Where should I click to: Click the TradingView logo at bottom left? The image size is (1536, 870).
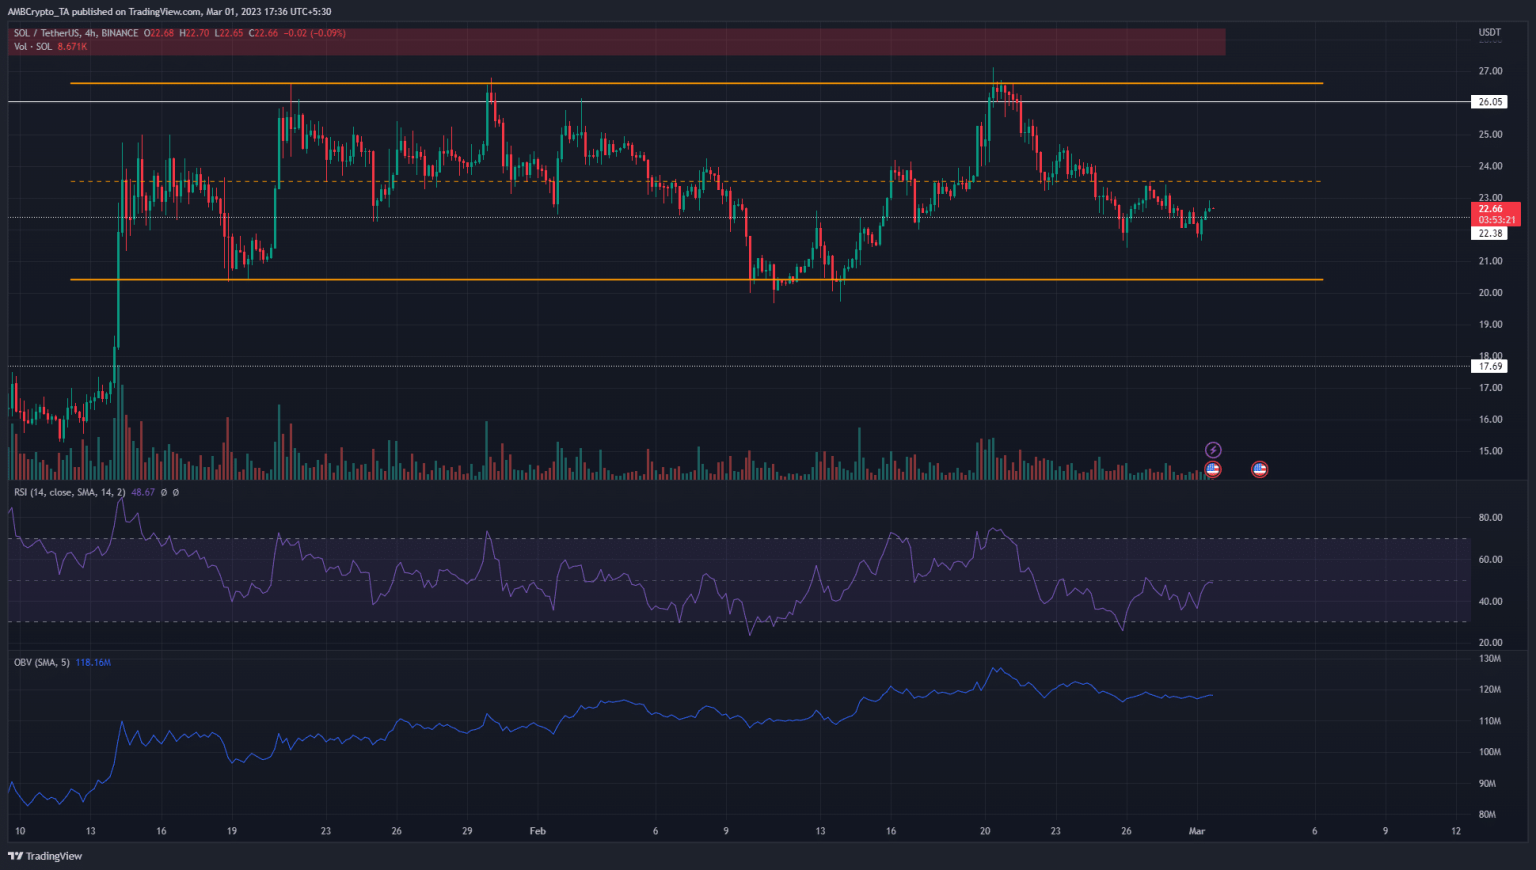click(x=45, y=856)
